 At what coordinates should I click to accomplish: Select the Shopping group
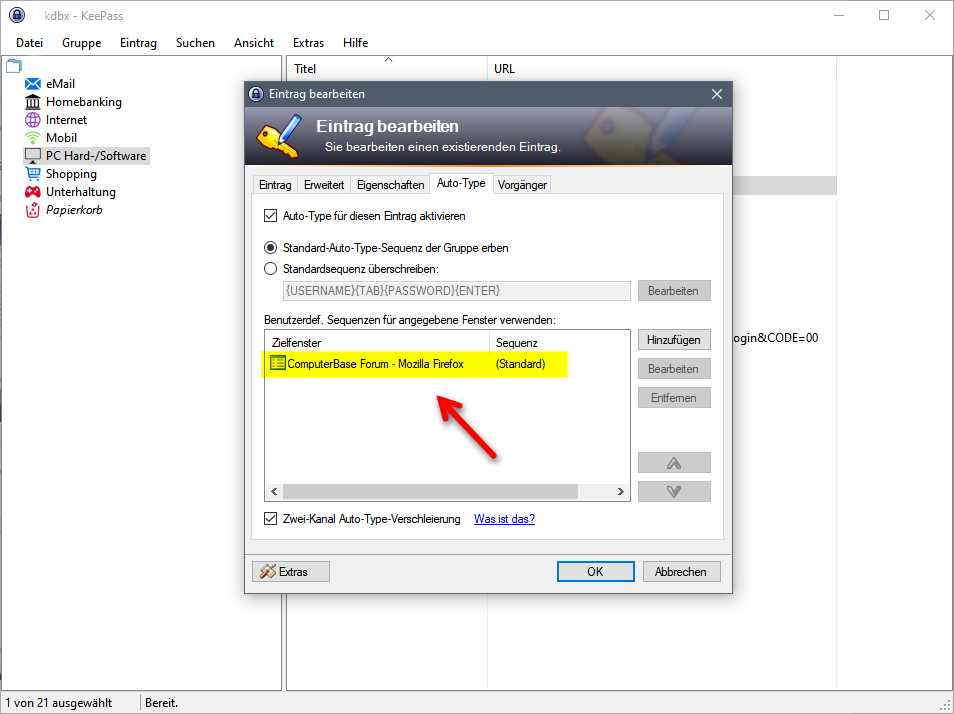pos(71,174)
